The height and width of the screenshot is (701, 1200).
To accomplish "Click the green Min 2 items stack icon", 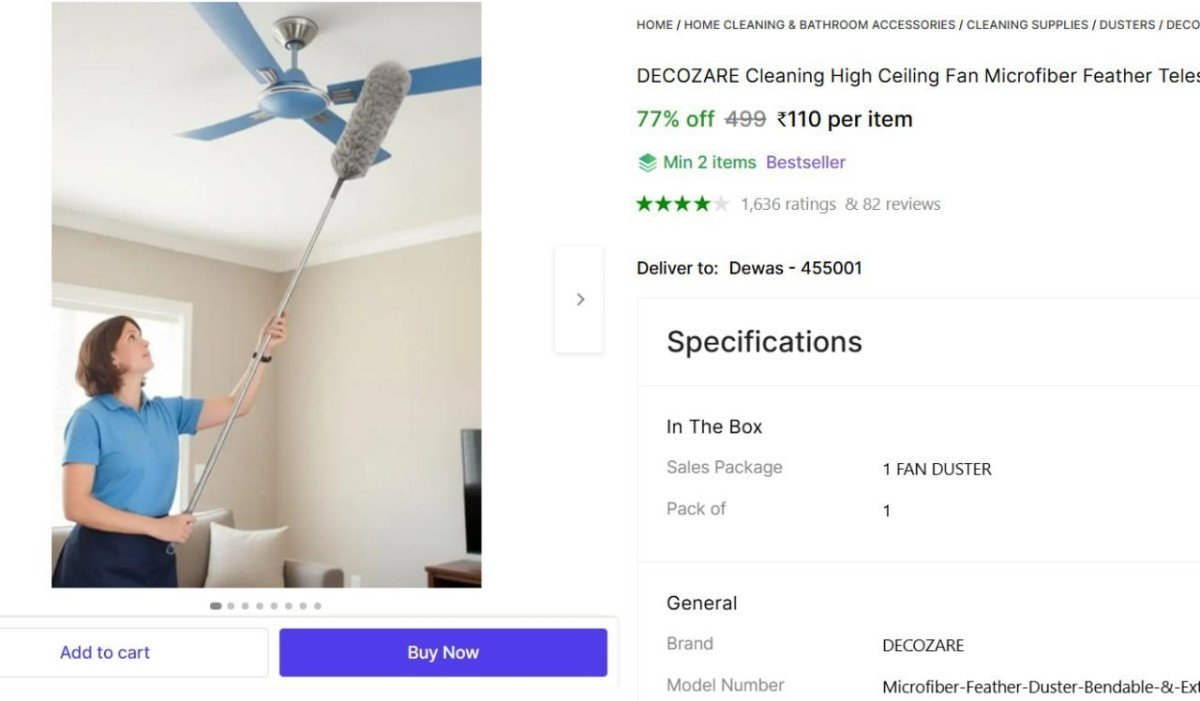I will 648,162.
